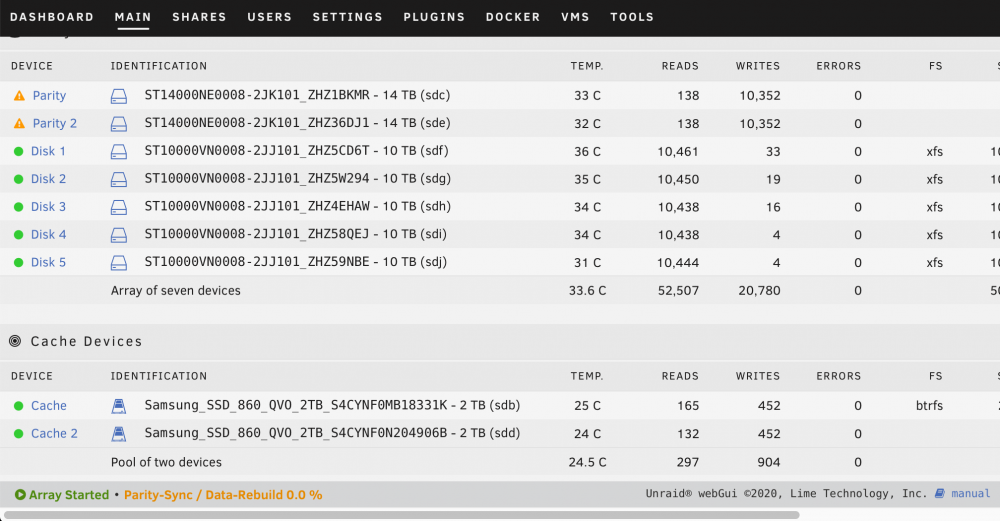Click the btrfs filesystem value for Cache

click(929, 406)
